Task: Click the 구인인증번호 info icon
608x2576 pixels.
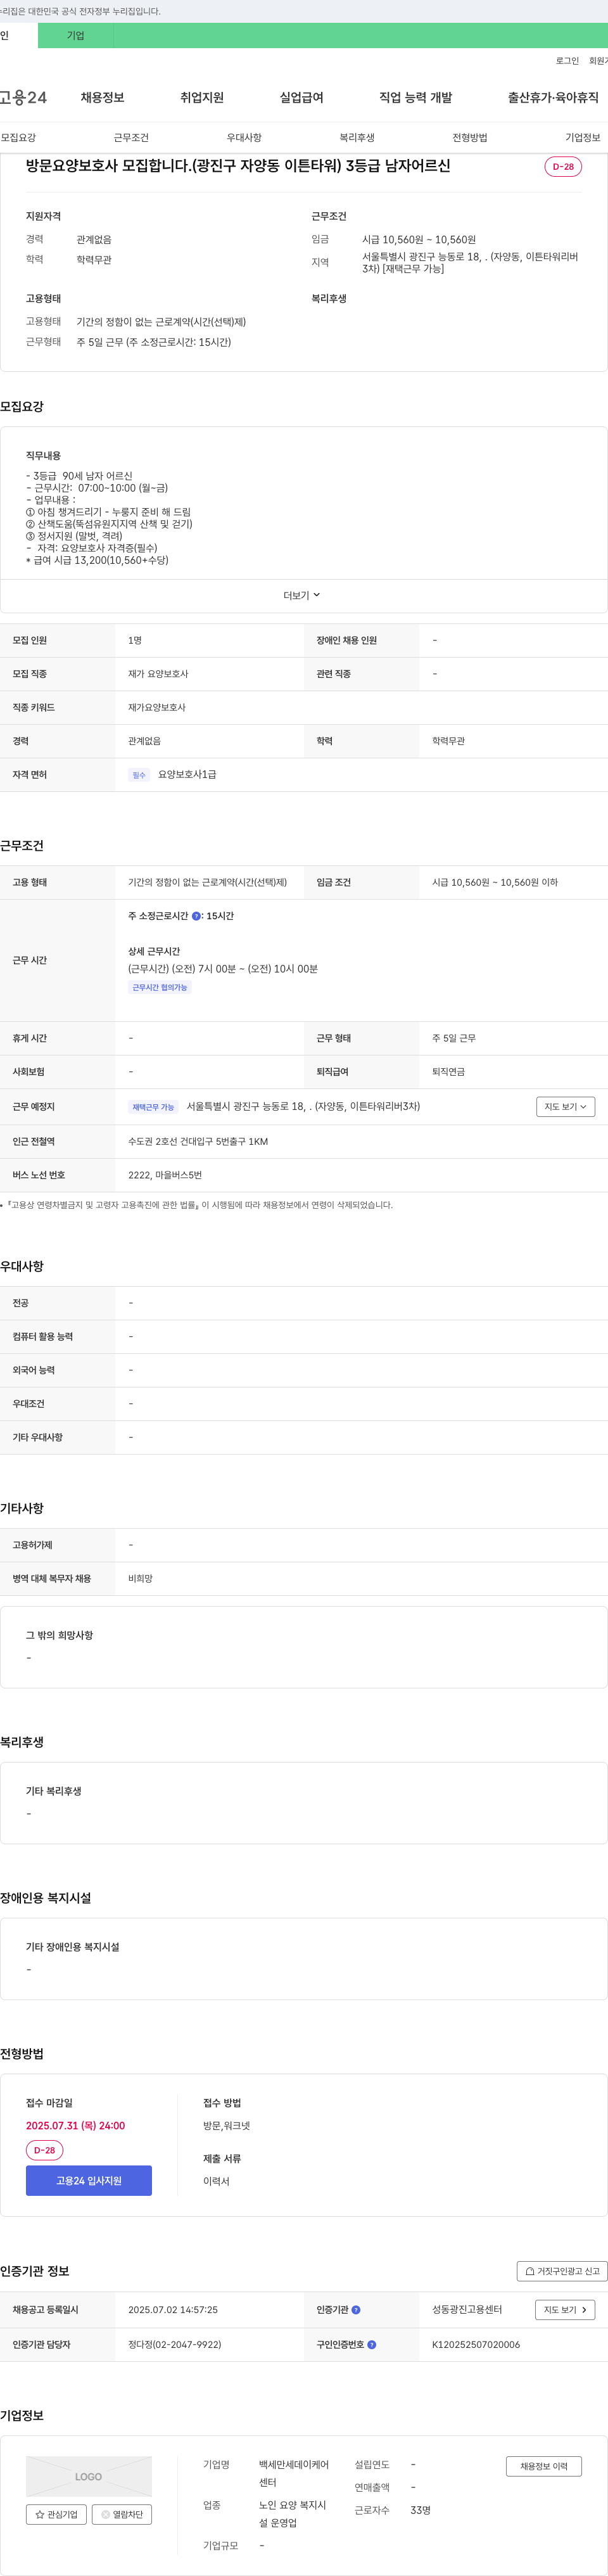Action: 372,2344
